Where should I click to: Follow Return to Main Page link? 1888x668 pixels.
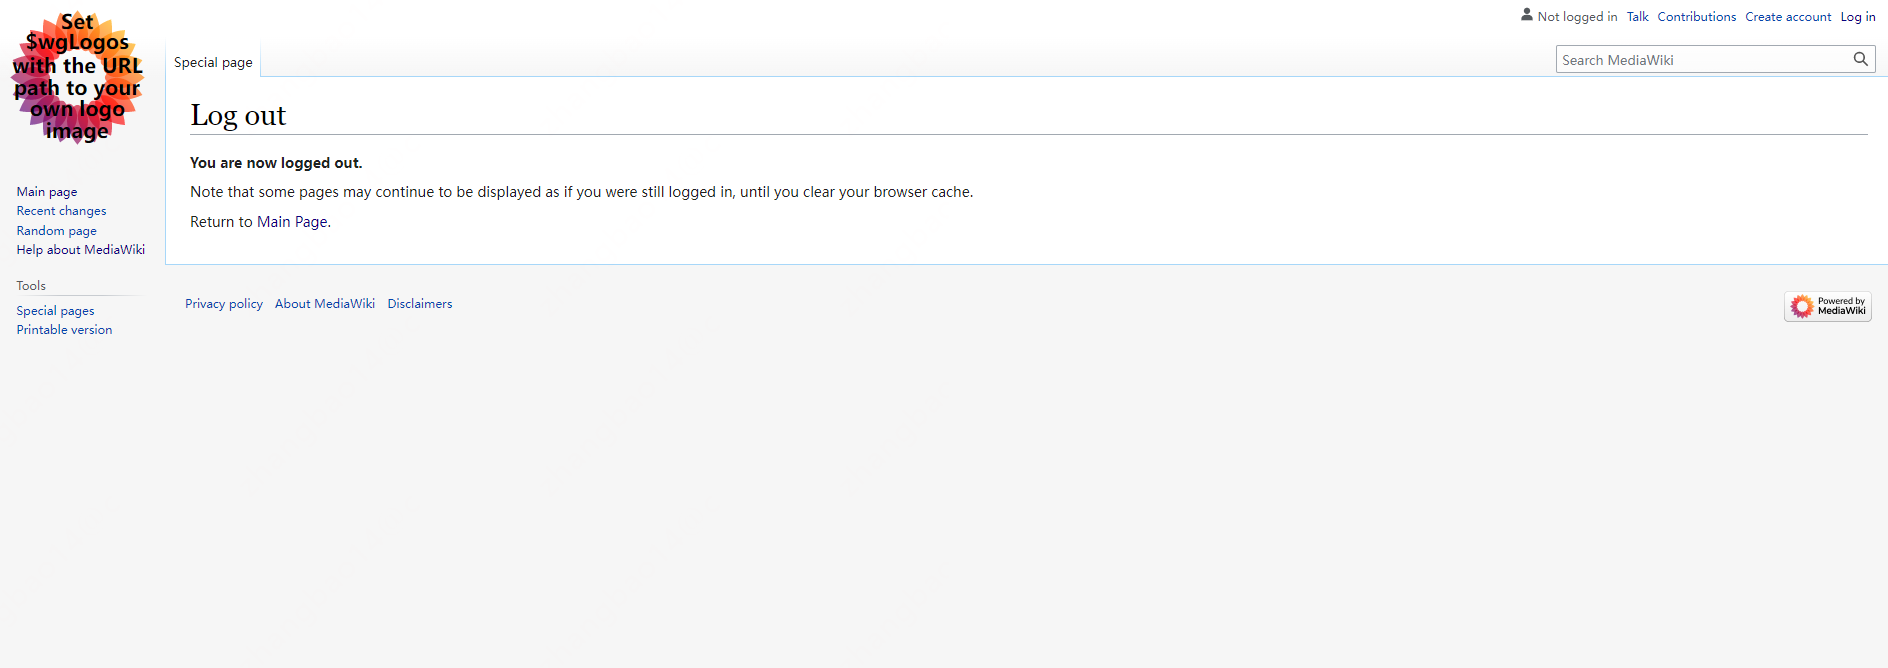coord(292,222)
